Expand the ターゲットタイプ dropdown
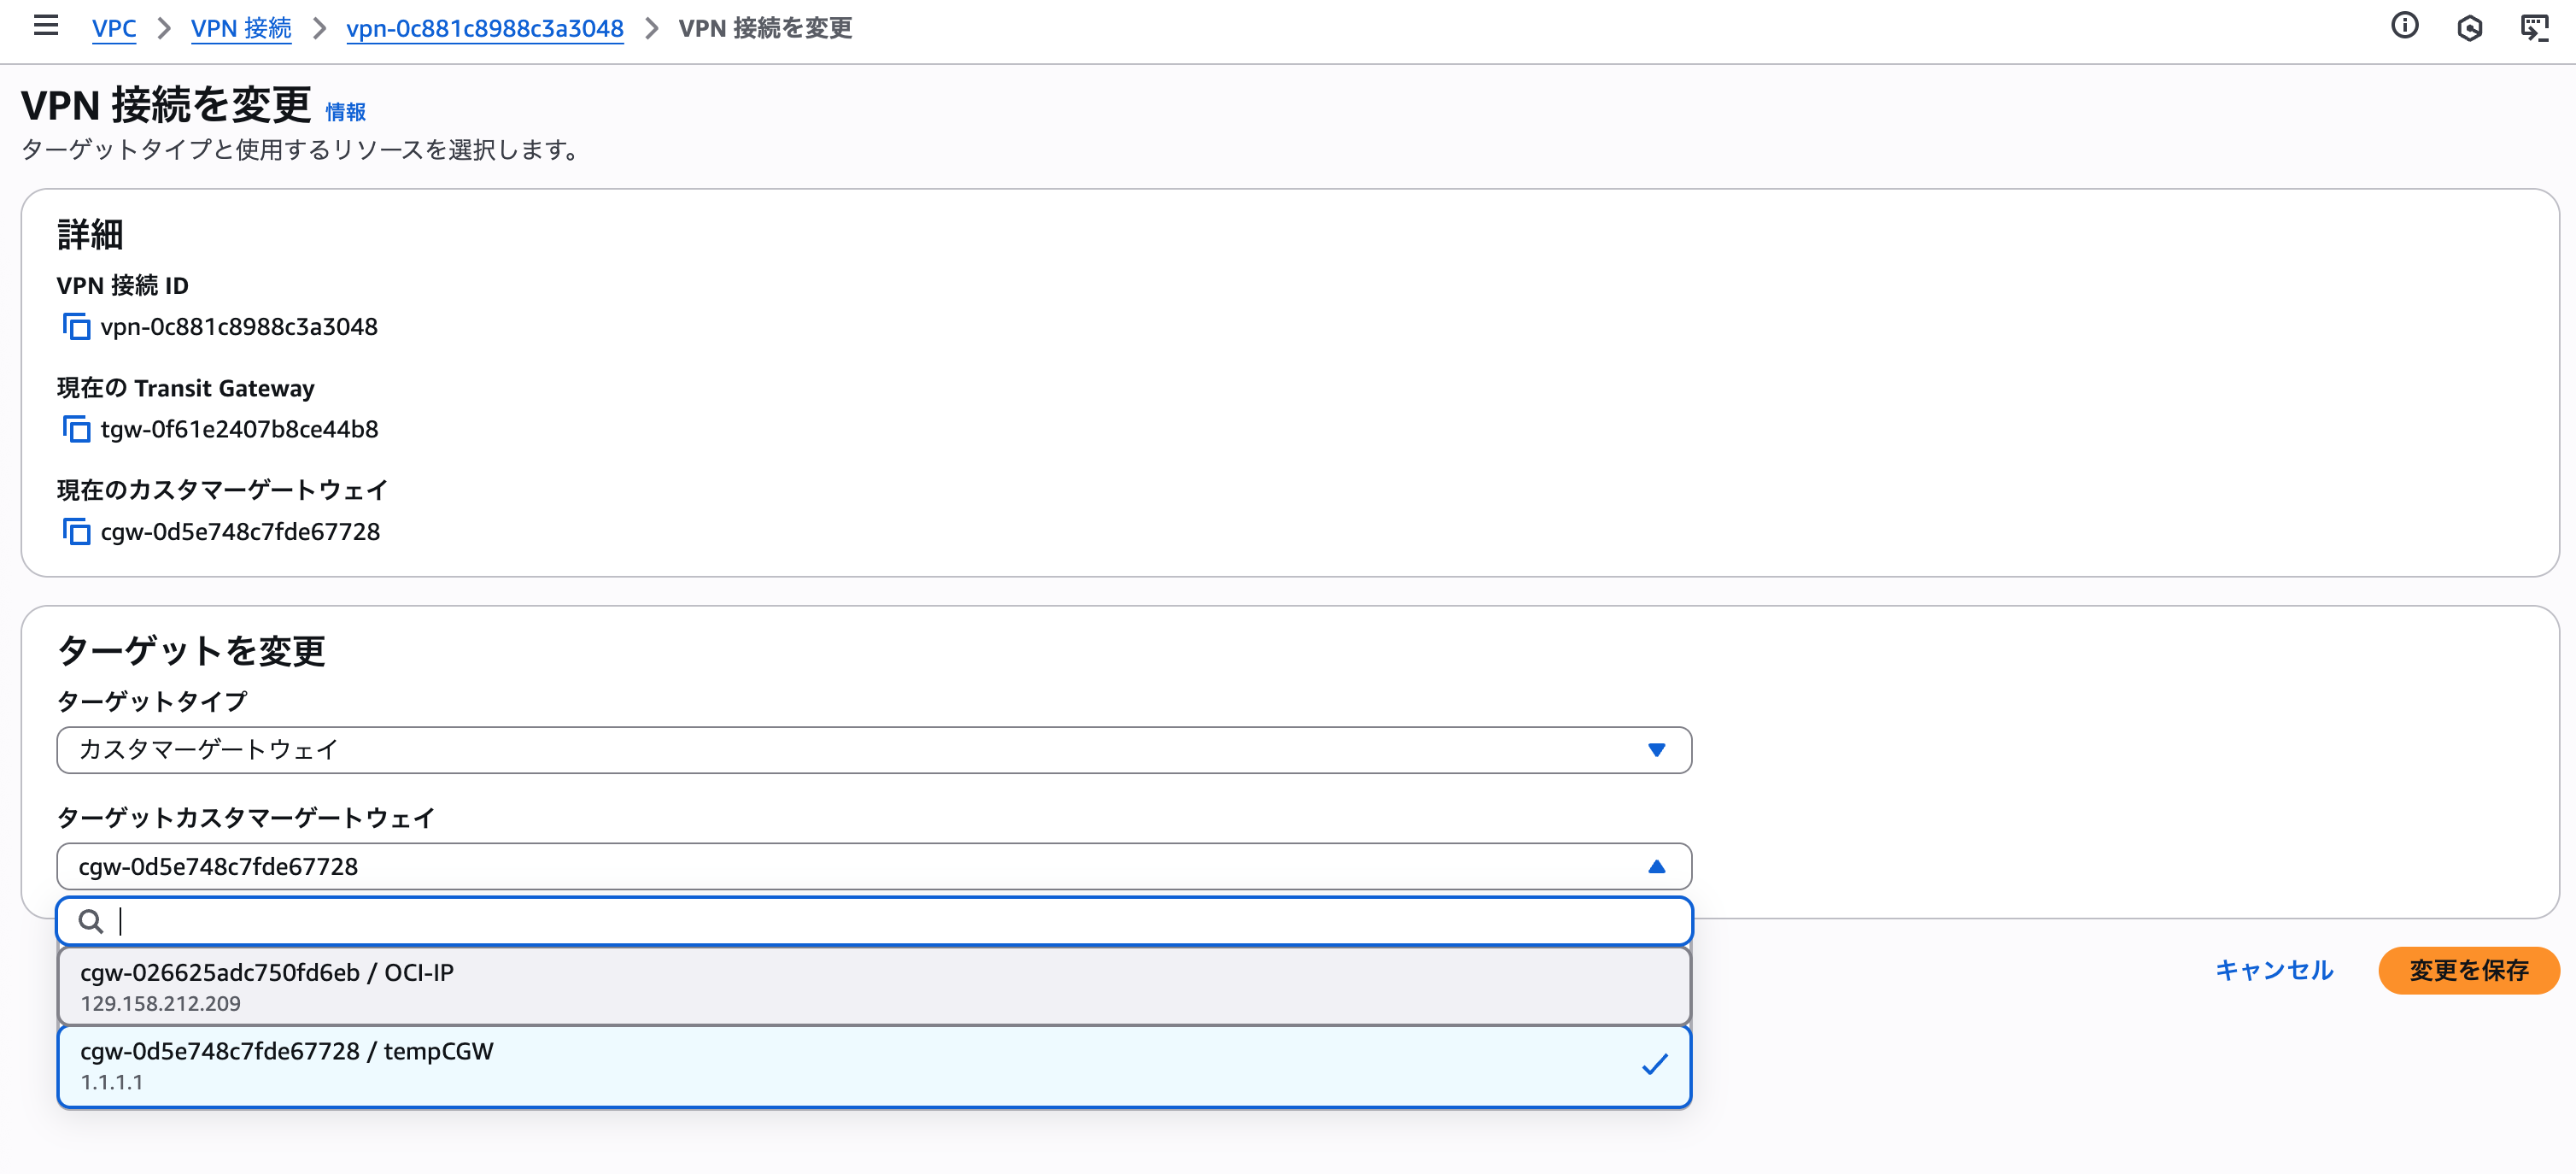The width and height of the screenshot is (2576, 1174). pos(874,750)
